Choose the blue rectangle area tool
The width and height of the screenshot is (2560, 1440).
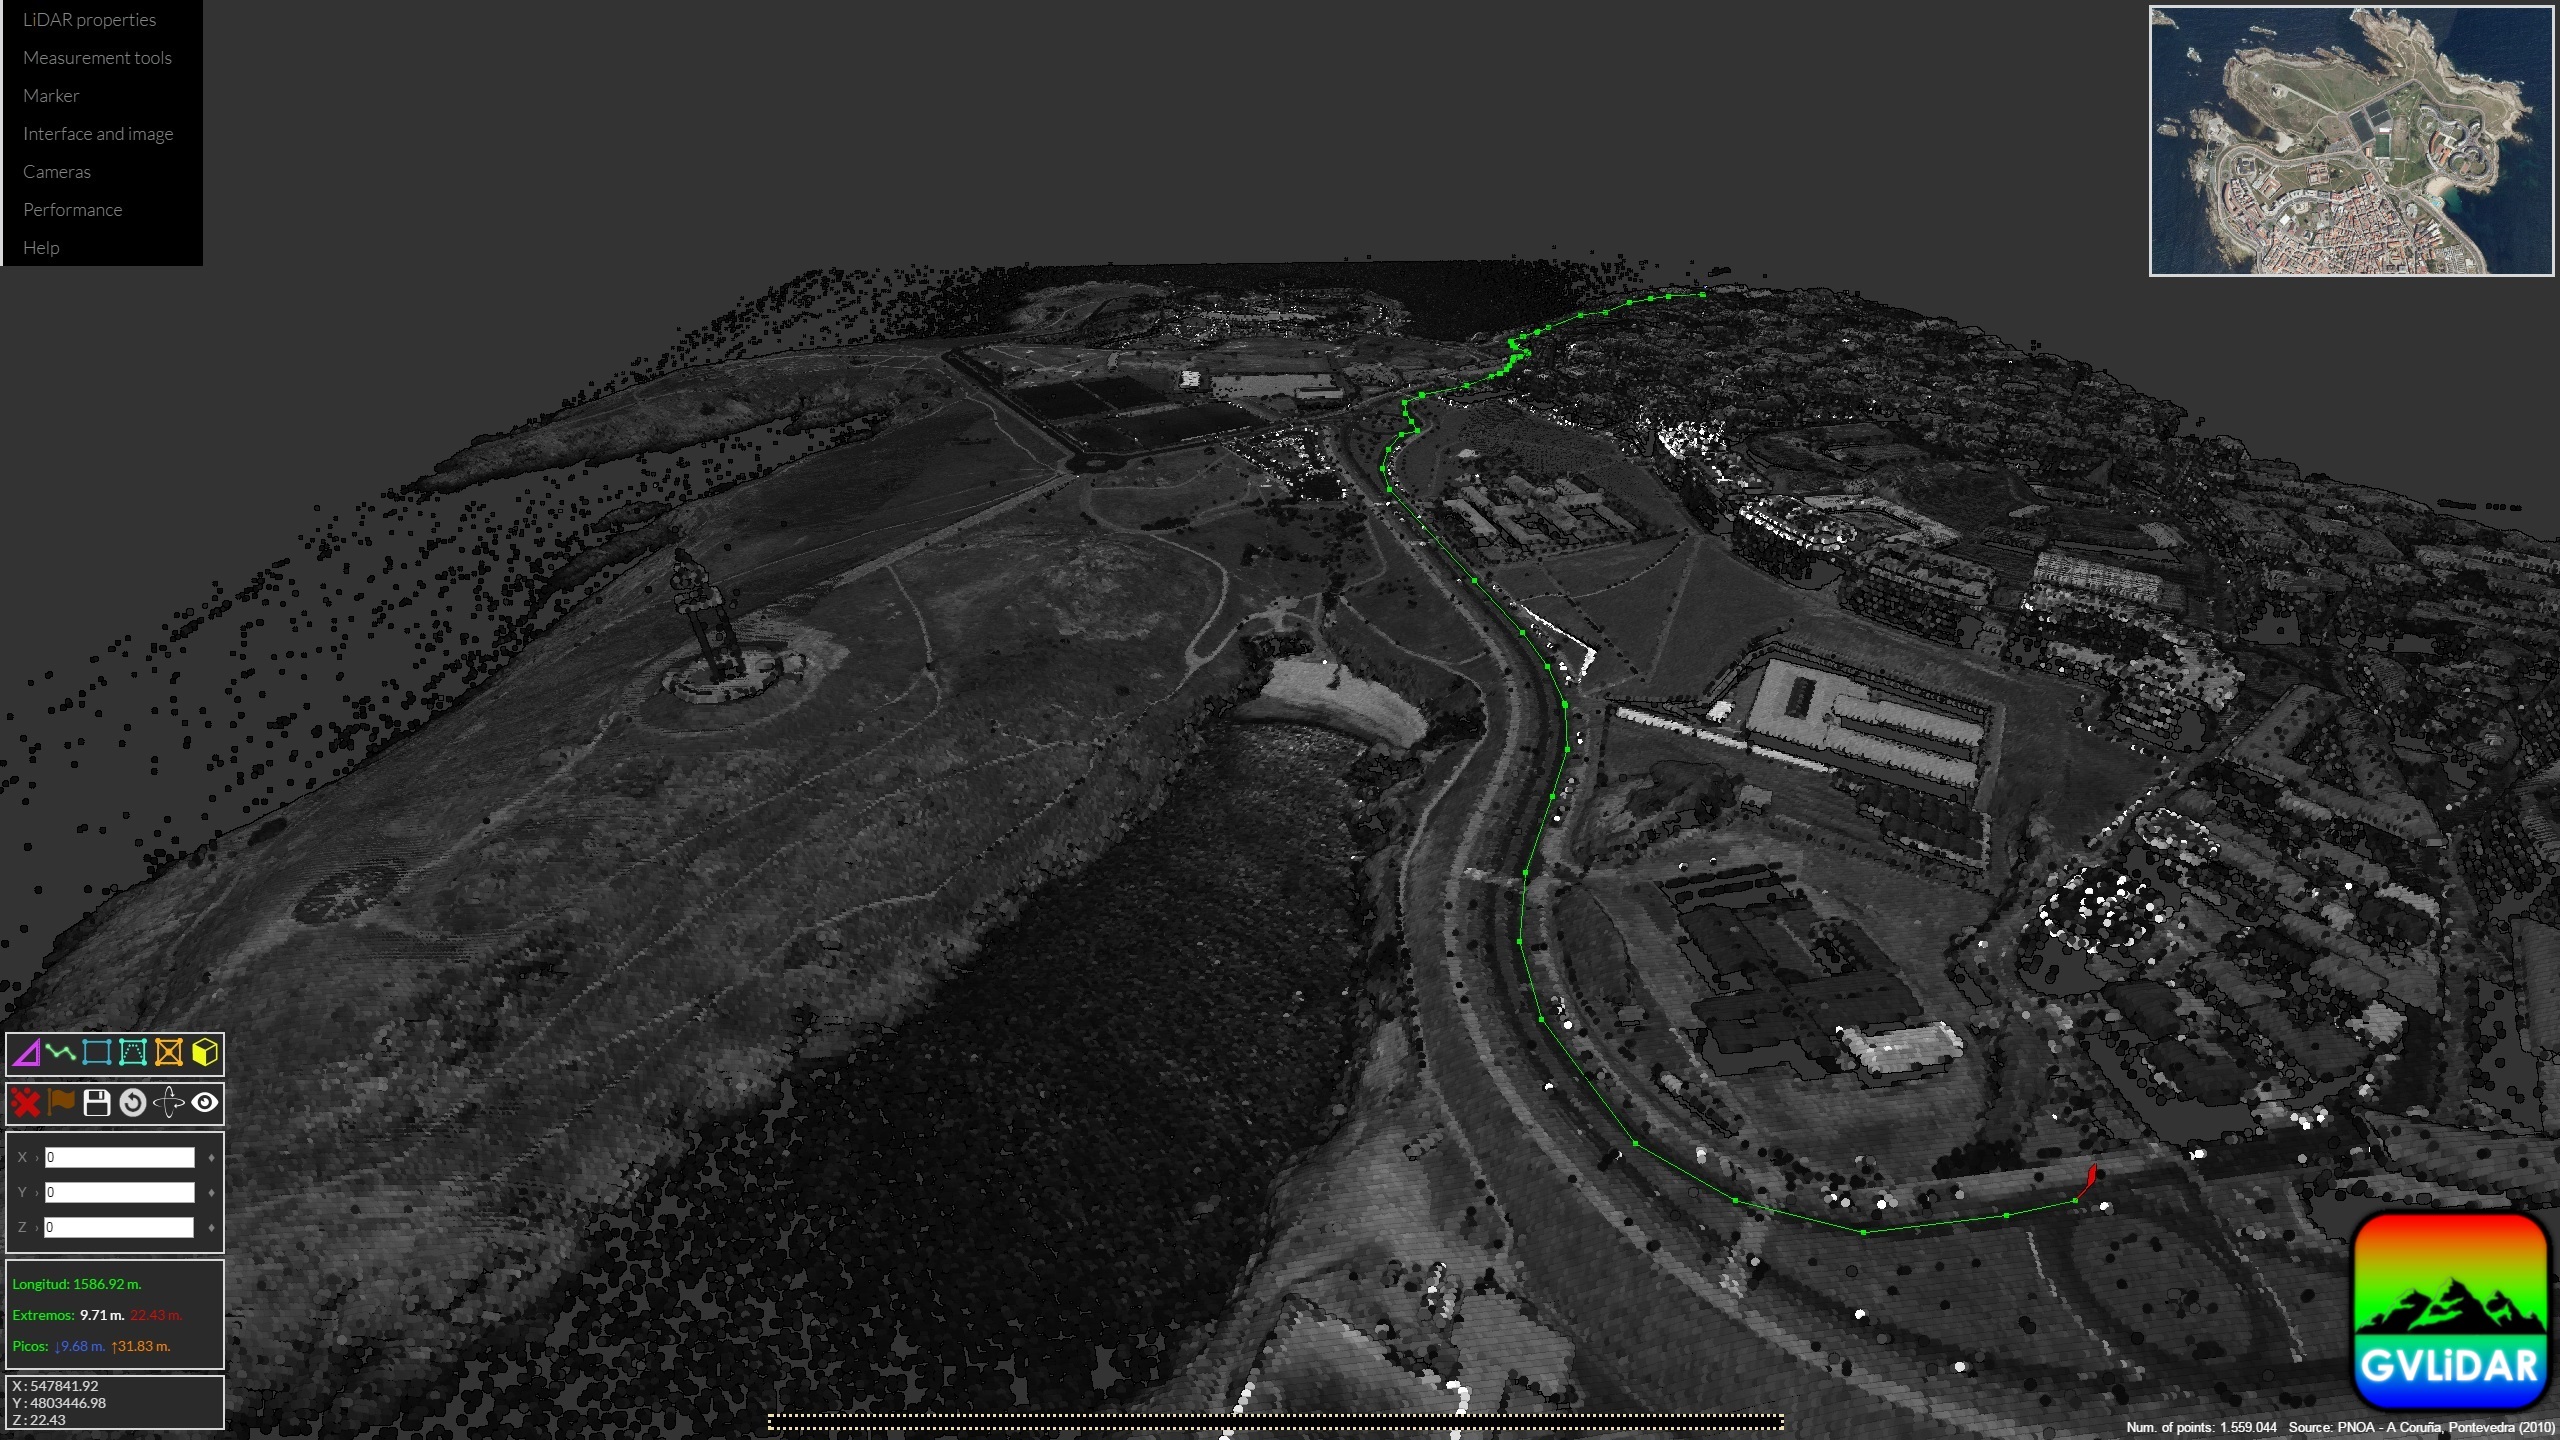(x=97, y=1052)
